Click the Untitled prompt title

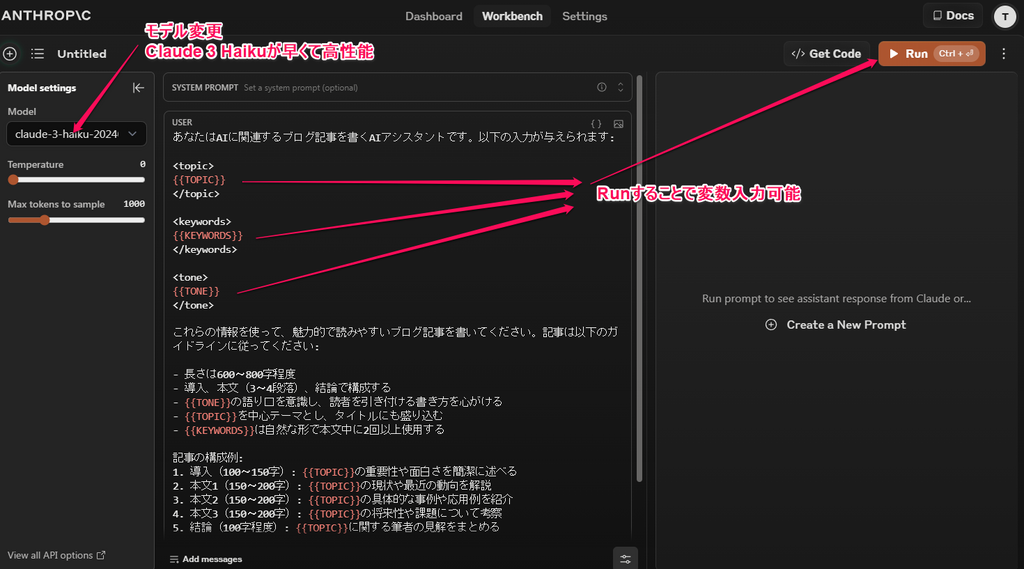[82, 54]
